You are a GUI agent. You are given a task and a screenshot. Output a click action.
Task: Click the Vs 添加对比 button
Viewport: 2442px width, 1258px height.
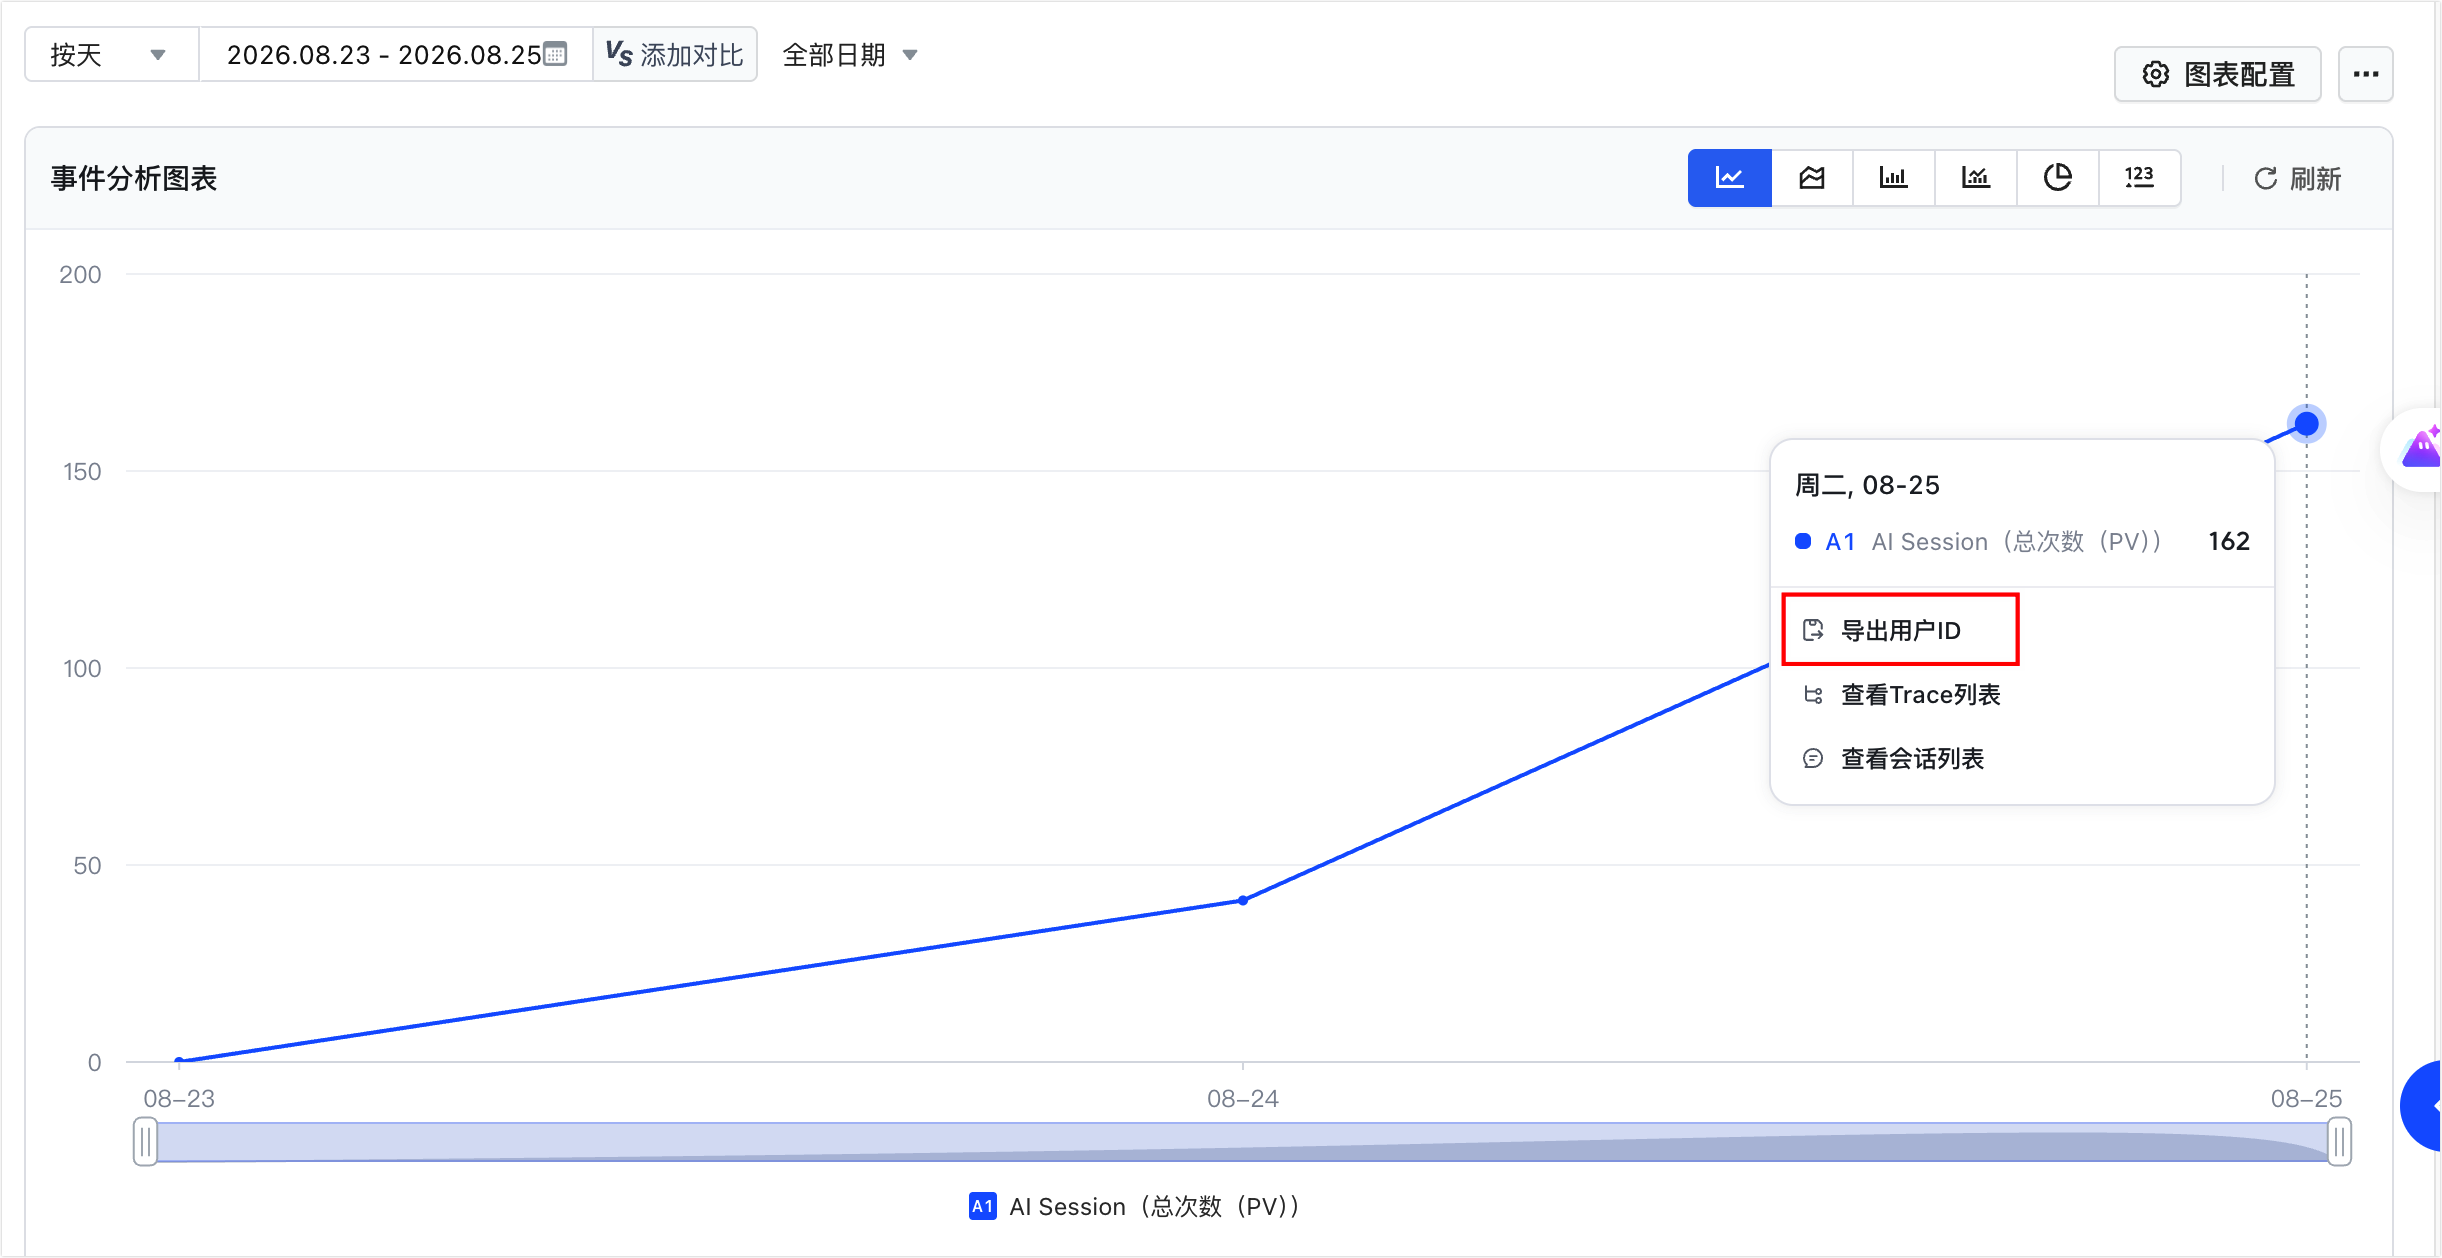tap(675, 54)
